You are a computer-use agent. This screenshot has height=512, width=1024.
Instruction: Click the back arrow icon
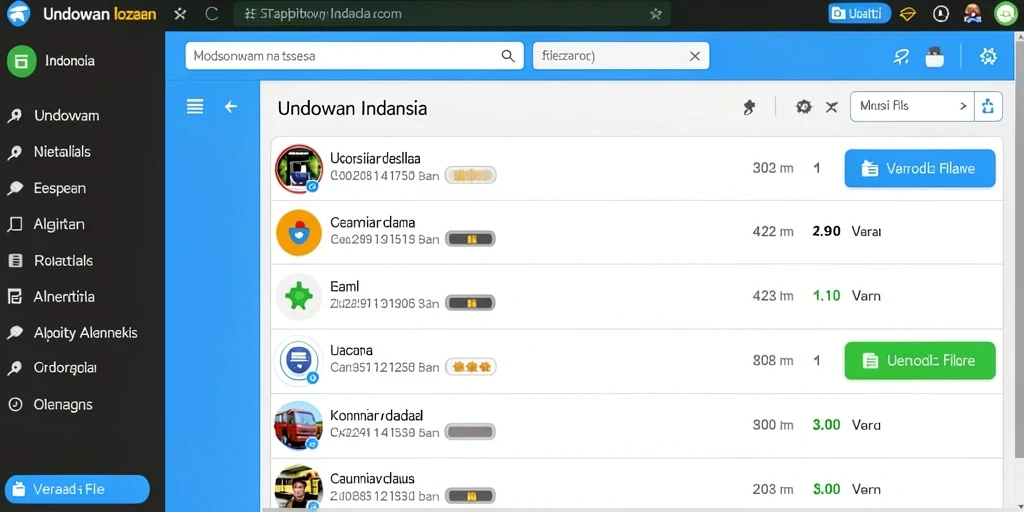(x=231, y=106)
